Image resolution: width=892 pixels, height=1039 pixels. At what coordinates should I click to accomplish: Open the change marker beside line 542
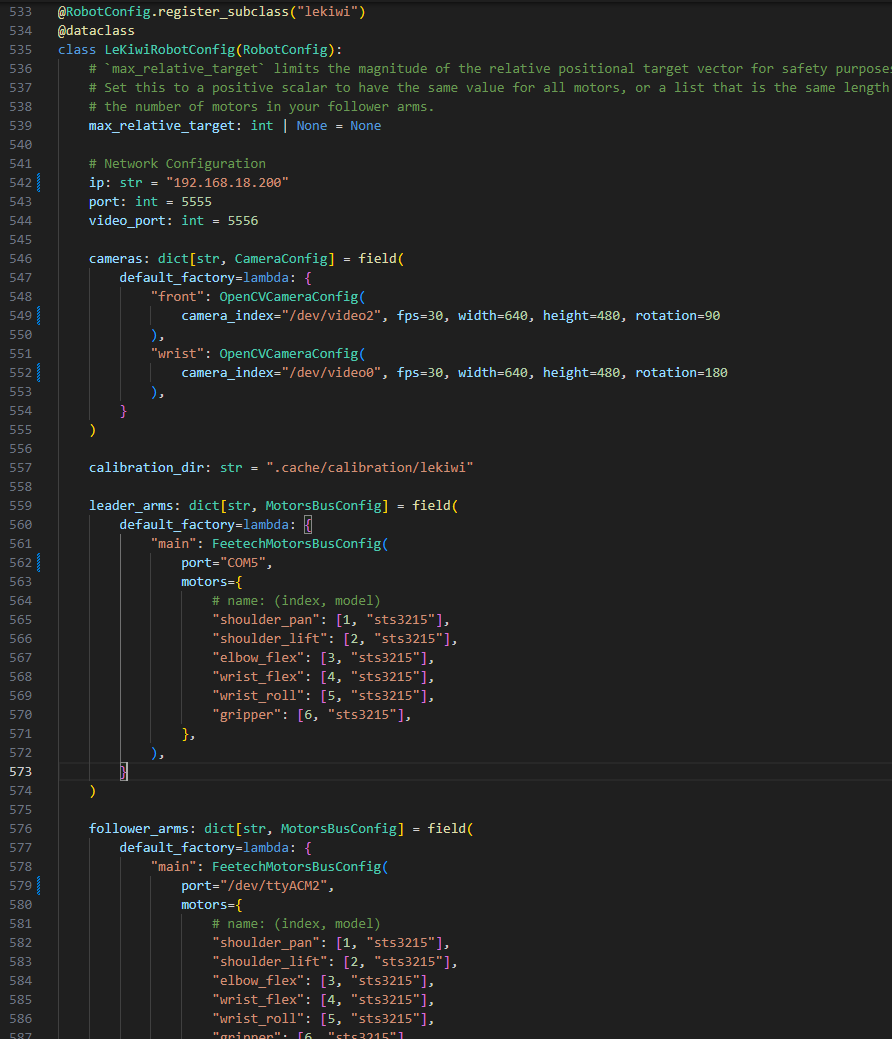[x=38, y=183]
